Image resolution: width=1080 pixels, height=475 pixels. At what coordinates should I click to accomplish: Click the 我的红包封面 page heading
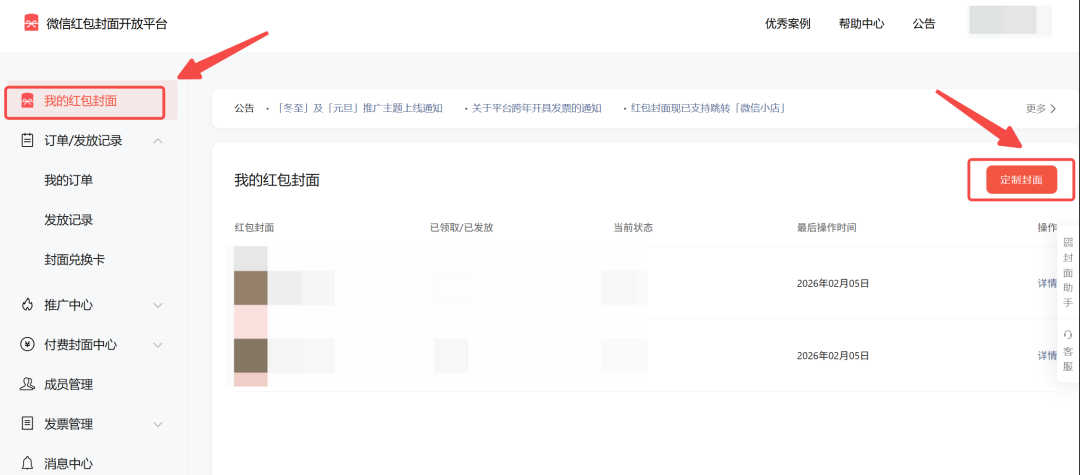[277, 180]
